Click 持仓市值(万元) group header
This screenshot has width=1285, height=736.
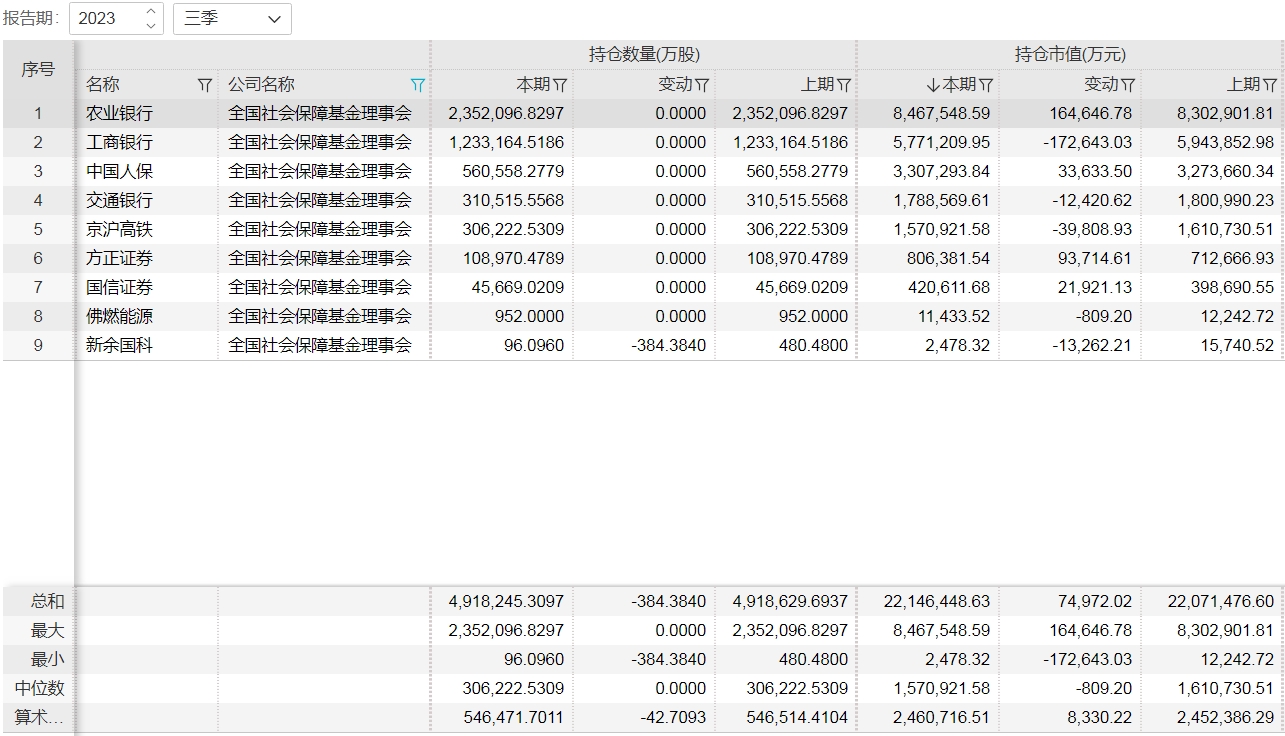coord(1070,55)
